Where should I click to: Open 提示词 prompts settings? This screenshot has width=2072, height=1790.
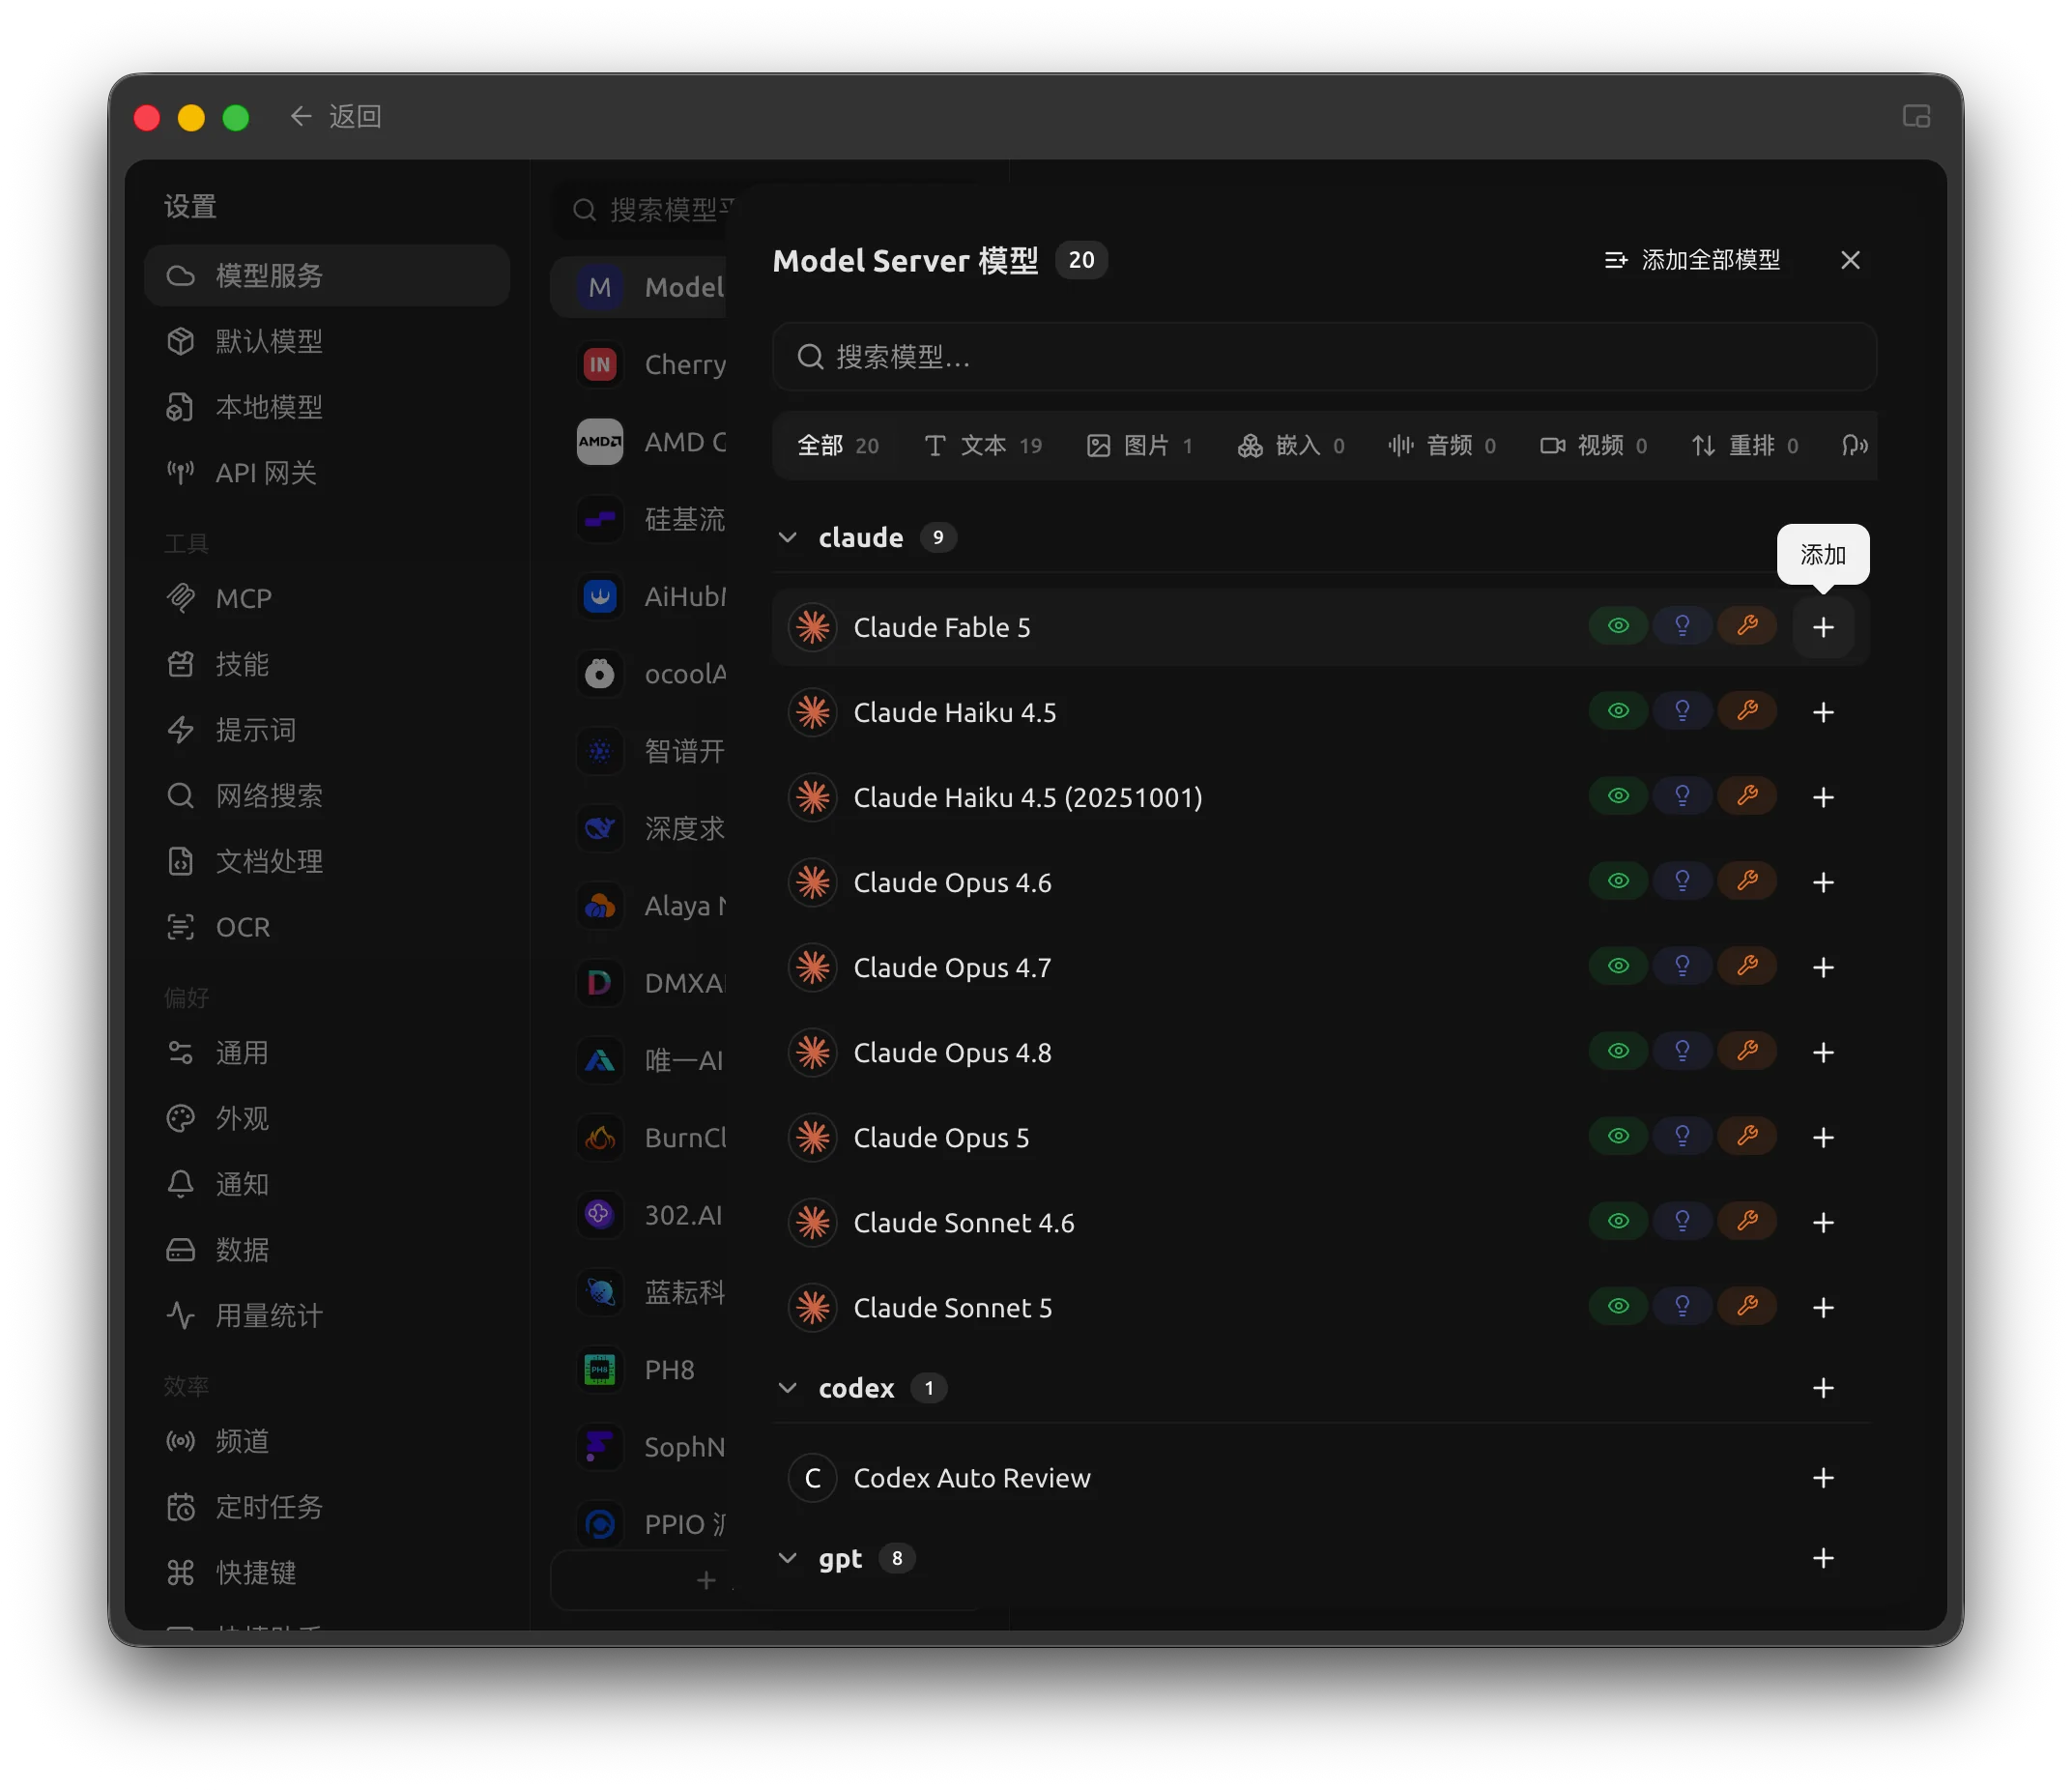tap(327, 730)
